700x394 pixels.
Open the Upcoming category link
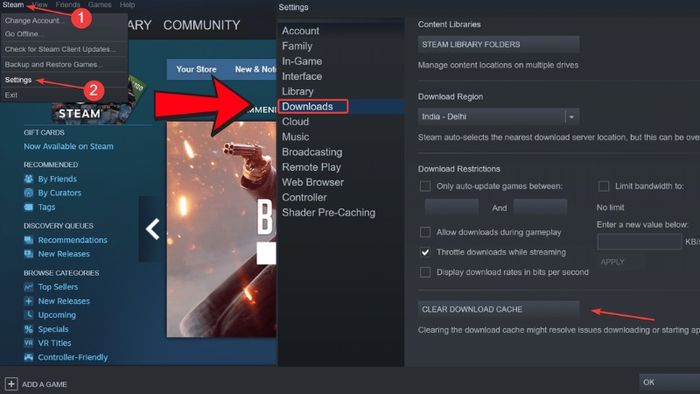coord(57,315)
